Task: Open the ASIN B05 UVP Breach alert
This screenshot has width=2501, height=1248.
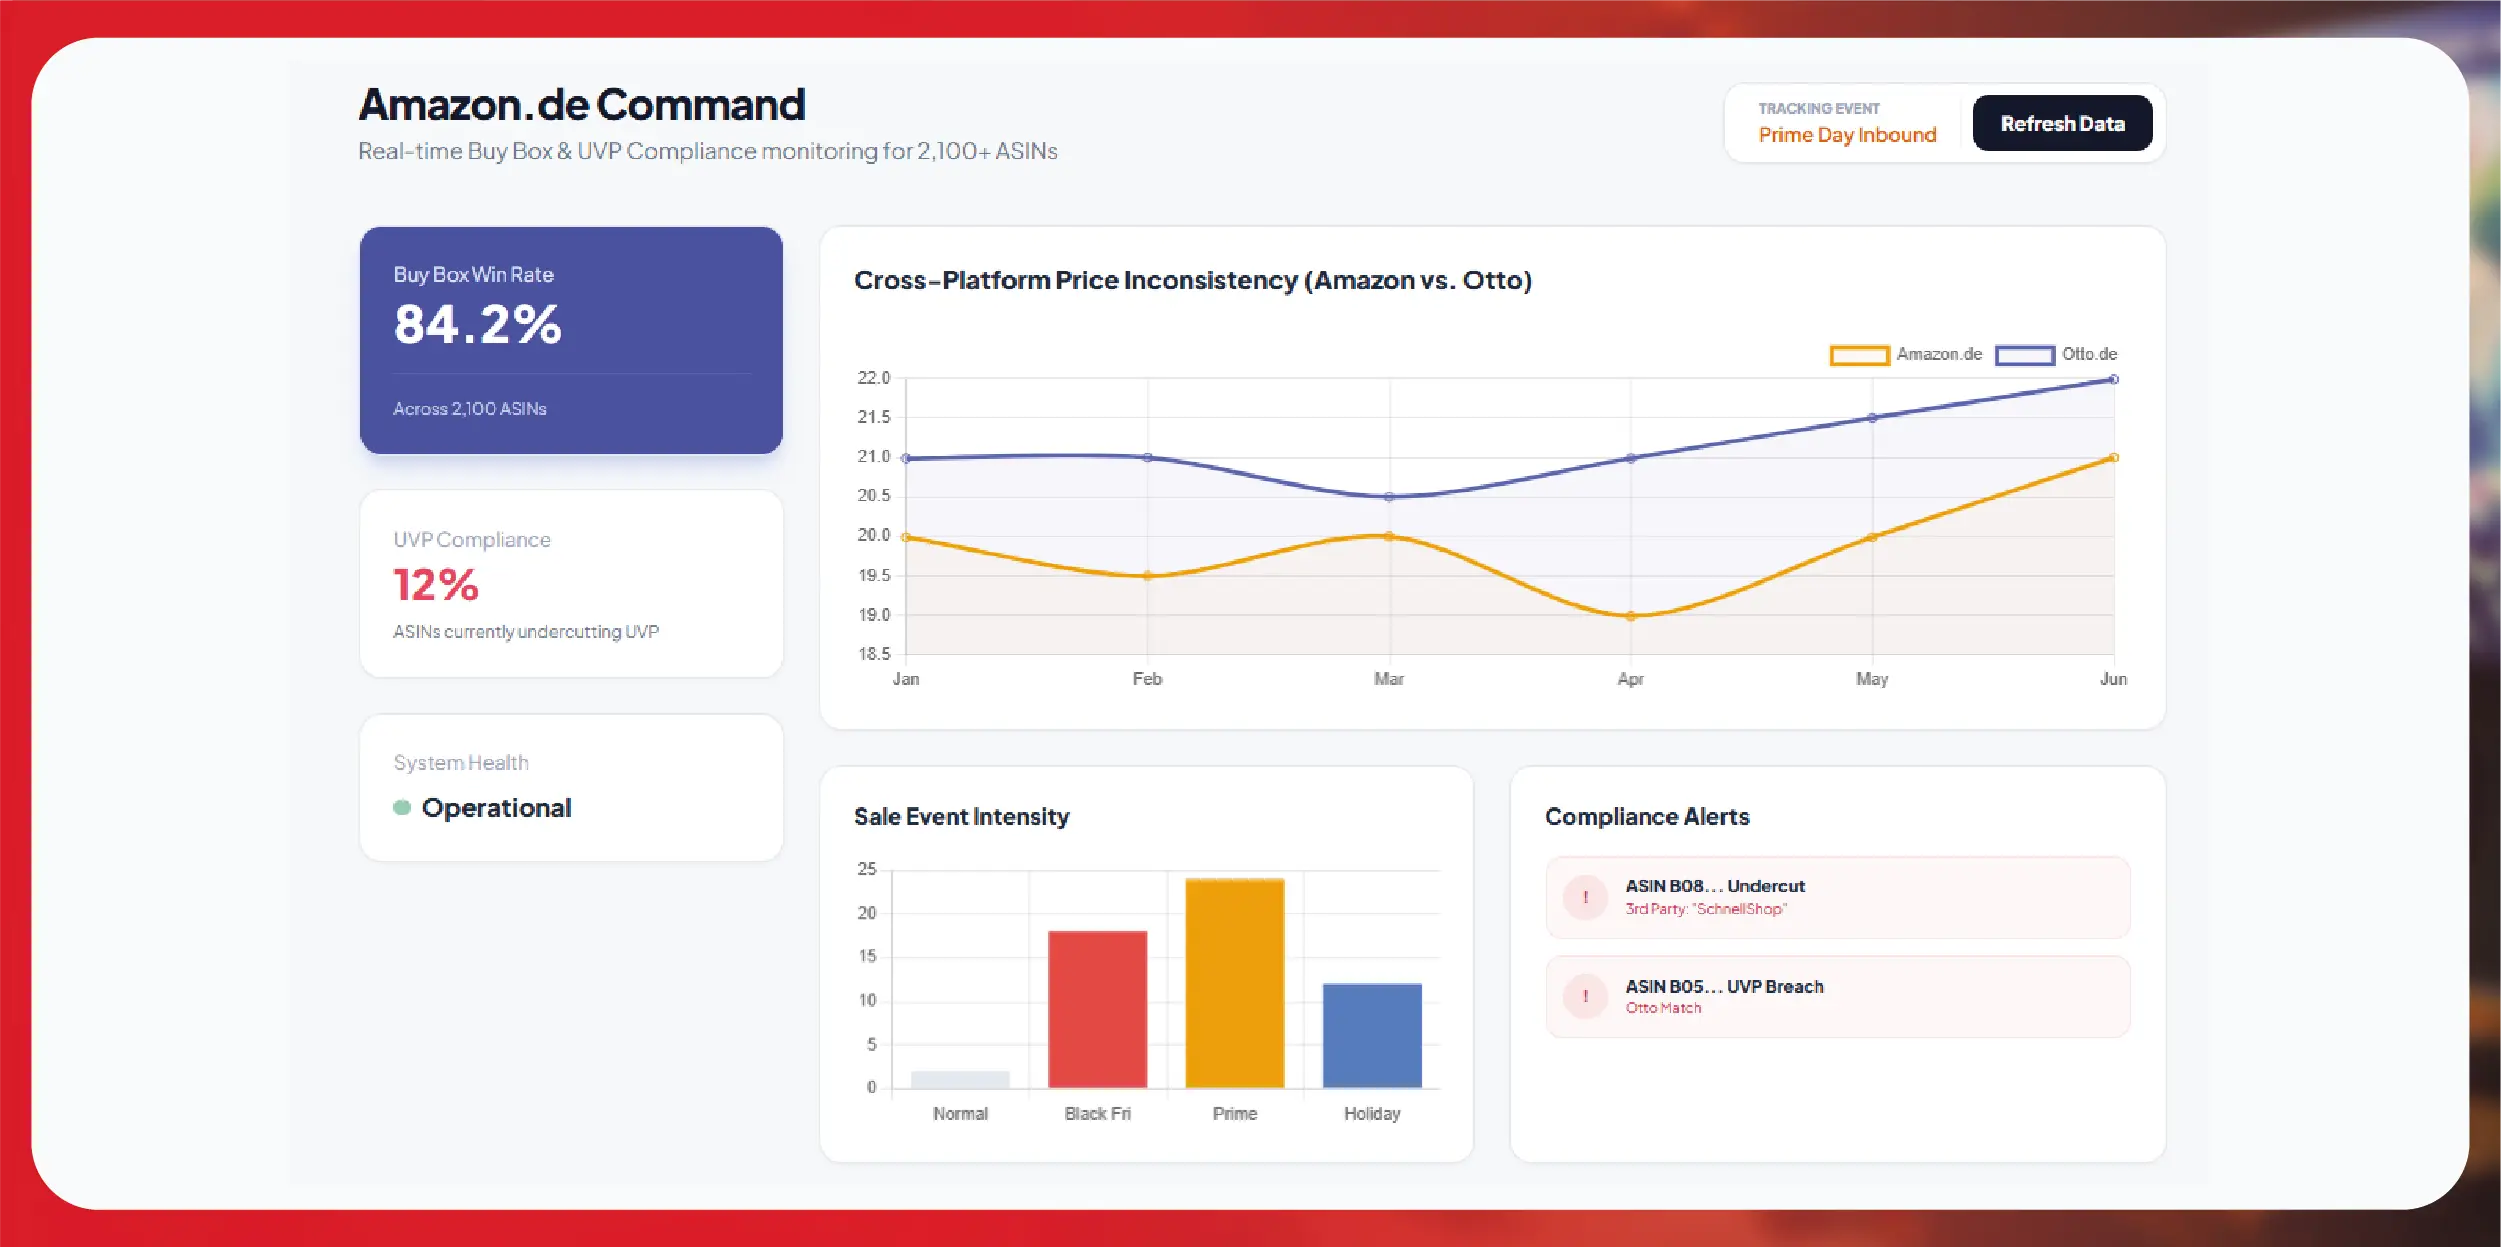Action: [x=1837, y=996]
